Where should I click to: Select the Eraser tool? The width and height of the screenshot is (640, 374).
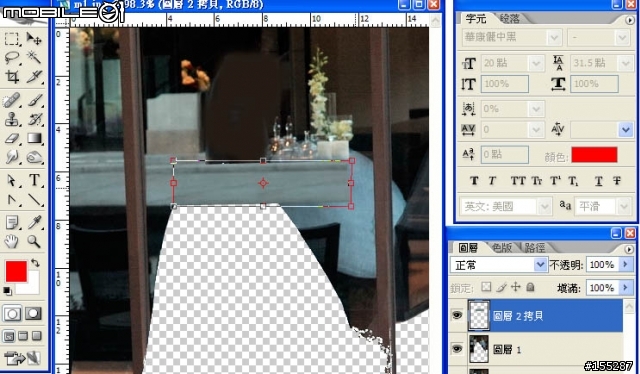pyautogui.click(x=12, y=138)
